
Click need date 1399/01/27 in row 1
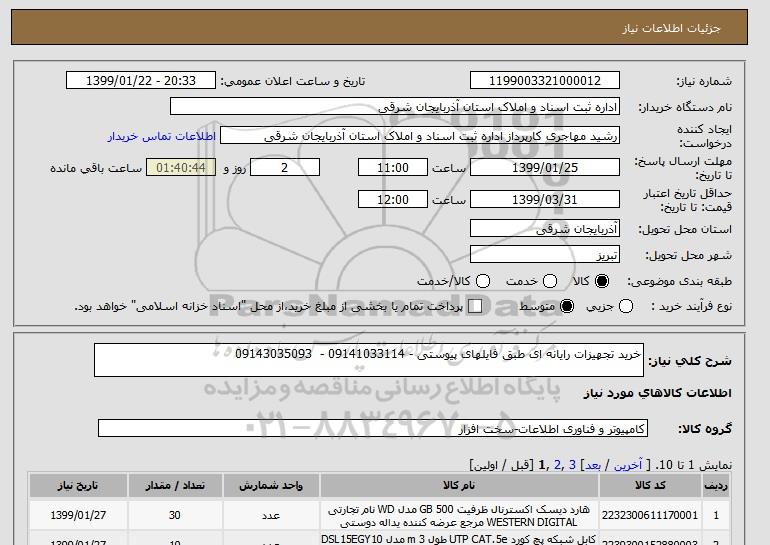(78, 515)
